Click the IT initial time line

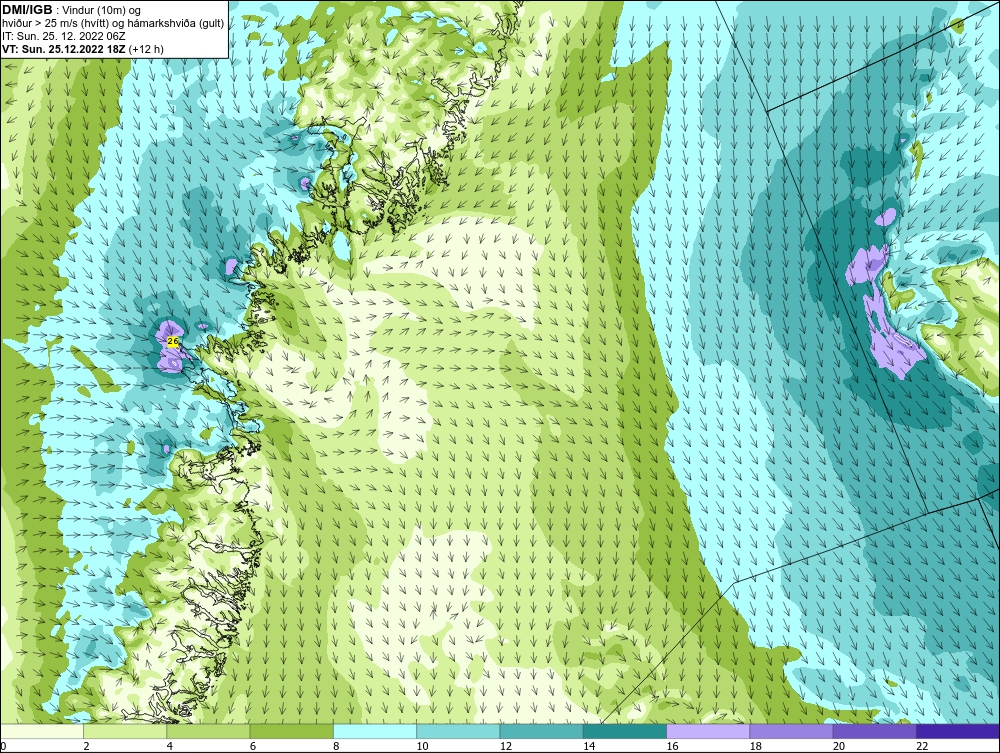pyautogui.click(x=64, y=36)
